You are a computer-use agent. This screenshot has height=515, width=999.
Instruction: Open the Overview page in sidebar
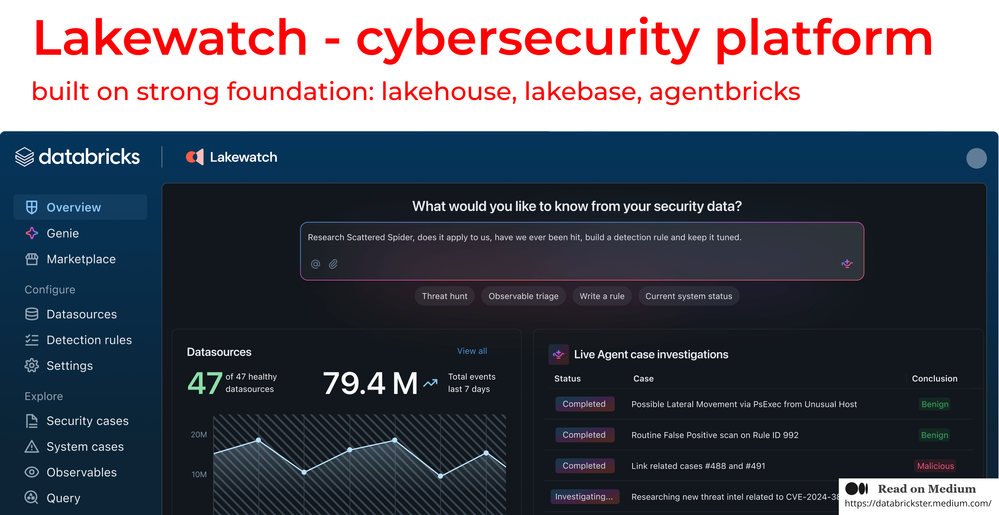(x=74, y=207)
